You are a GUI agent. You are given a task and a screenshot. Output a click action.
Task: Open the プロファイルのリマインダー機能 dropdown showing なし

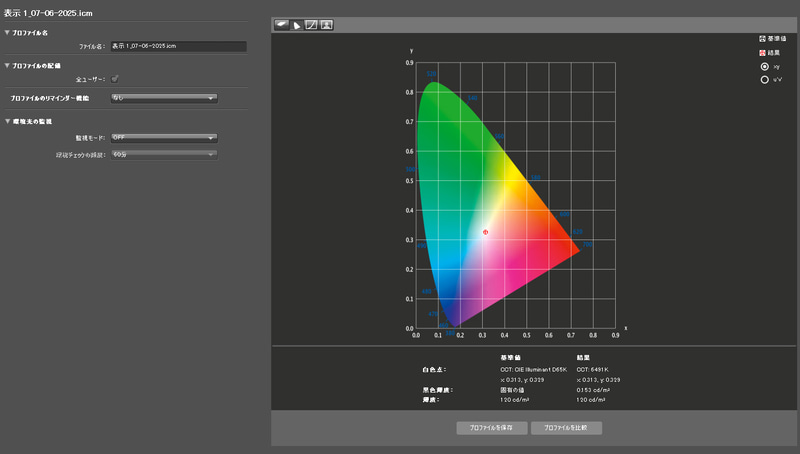[x=164, y=98]
